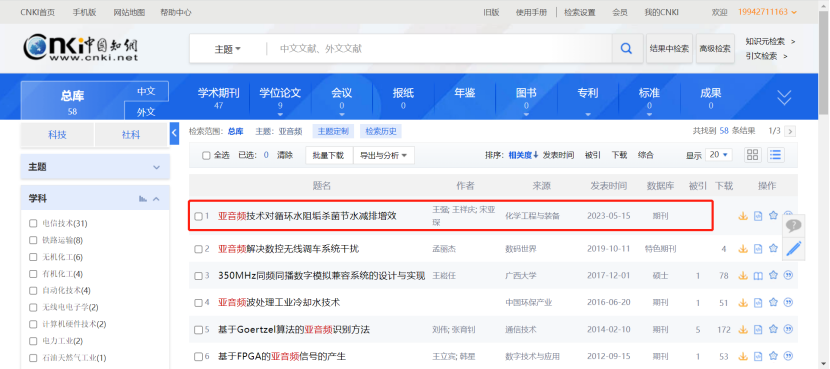The image size is (830, 369).
Task: Open HTML reading for result 1
Action: pyautogui.click(x=758, y=216)
